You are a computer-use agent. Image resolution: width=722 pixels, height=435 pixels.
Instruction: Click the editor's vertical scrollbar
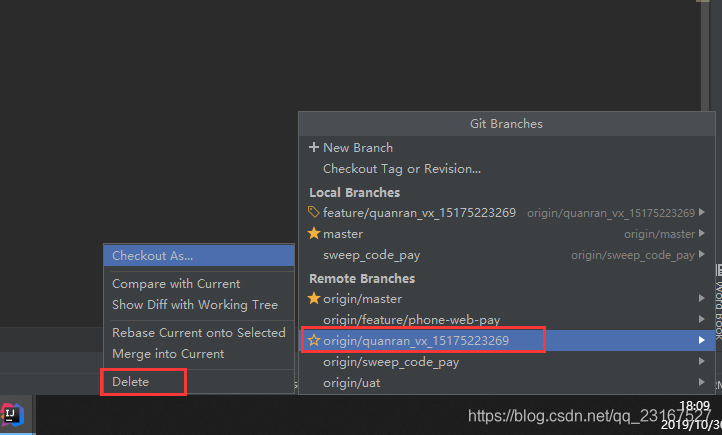tap(705, 55)
